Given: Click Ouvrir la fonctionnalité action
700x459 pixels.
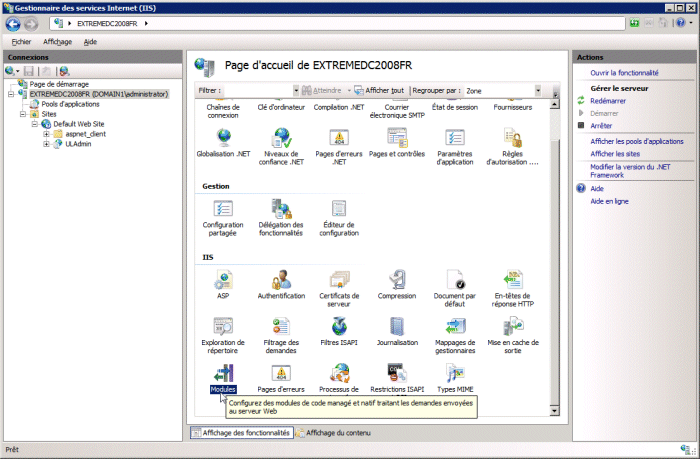Looking at the screenshot, I should pos(624,73).
